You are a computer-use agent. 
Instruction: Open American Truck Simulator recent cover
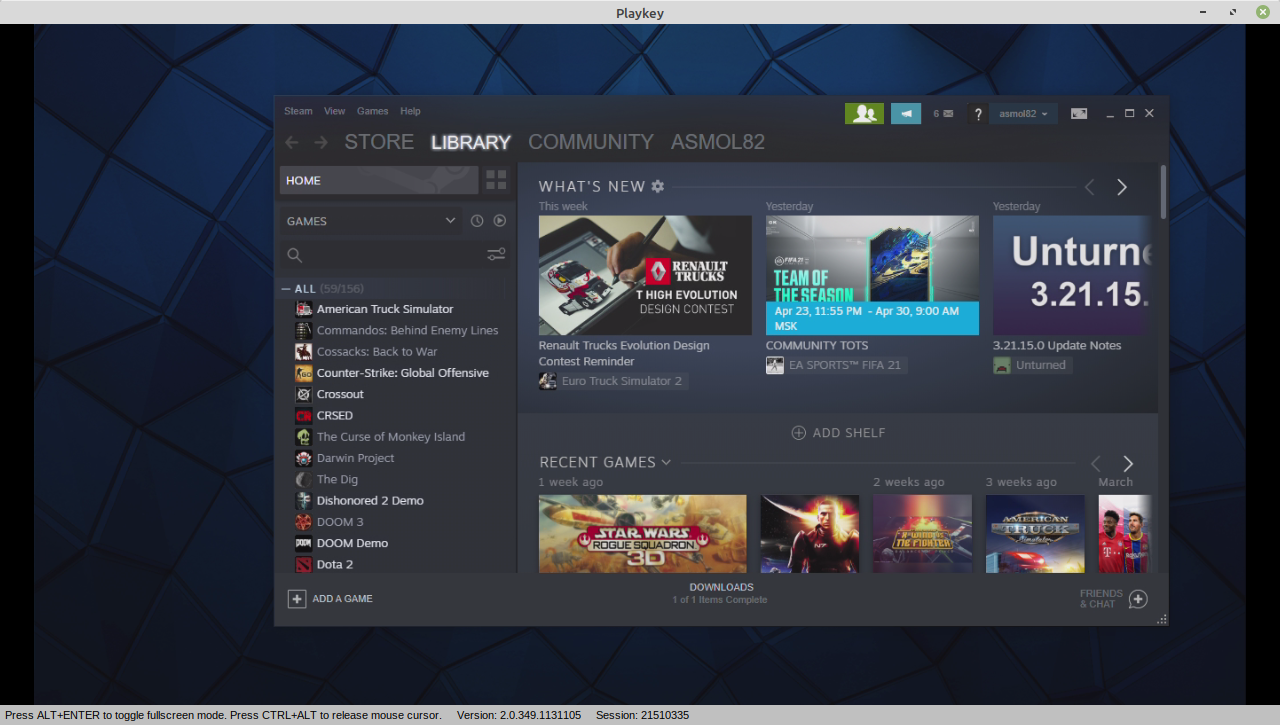1035,533
